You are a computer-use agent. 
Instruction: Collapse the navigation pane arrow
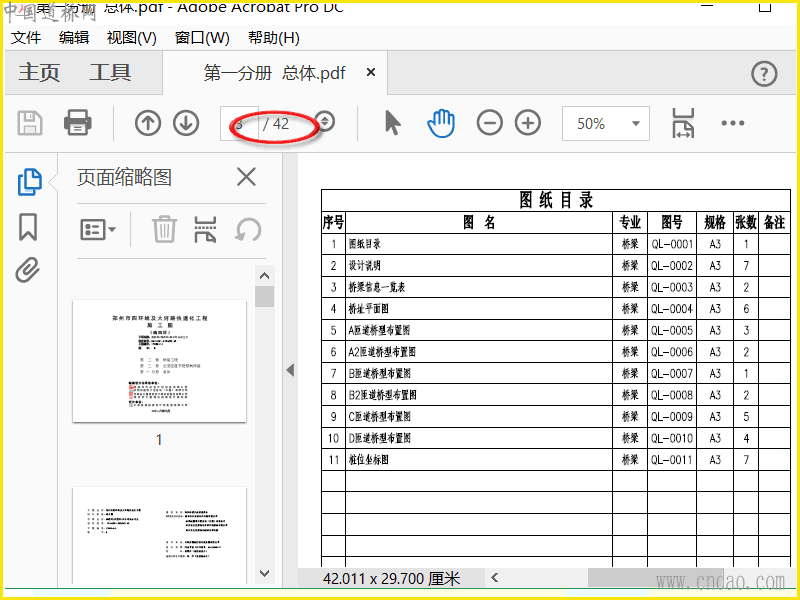pos(290,370)
